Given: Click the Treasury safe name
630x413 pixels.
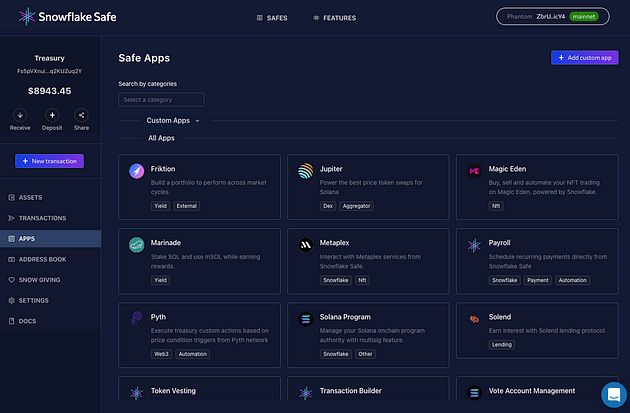Looking at the screenshot, I should [x=49, y=58].
